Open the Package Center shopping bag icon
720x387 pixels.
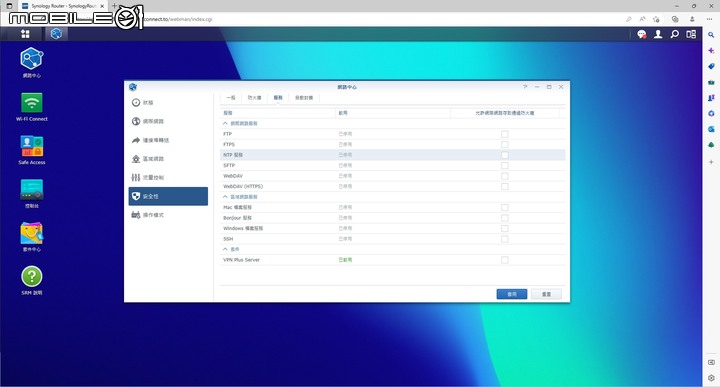(32, 233)
